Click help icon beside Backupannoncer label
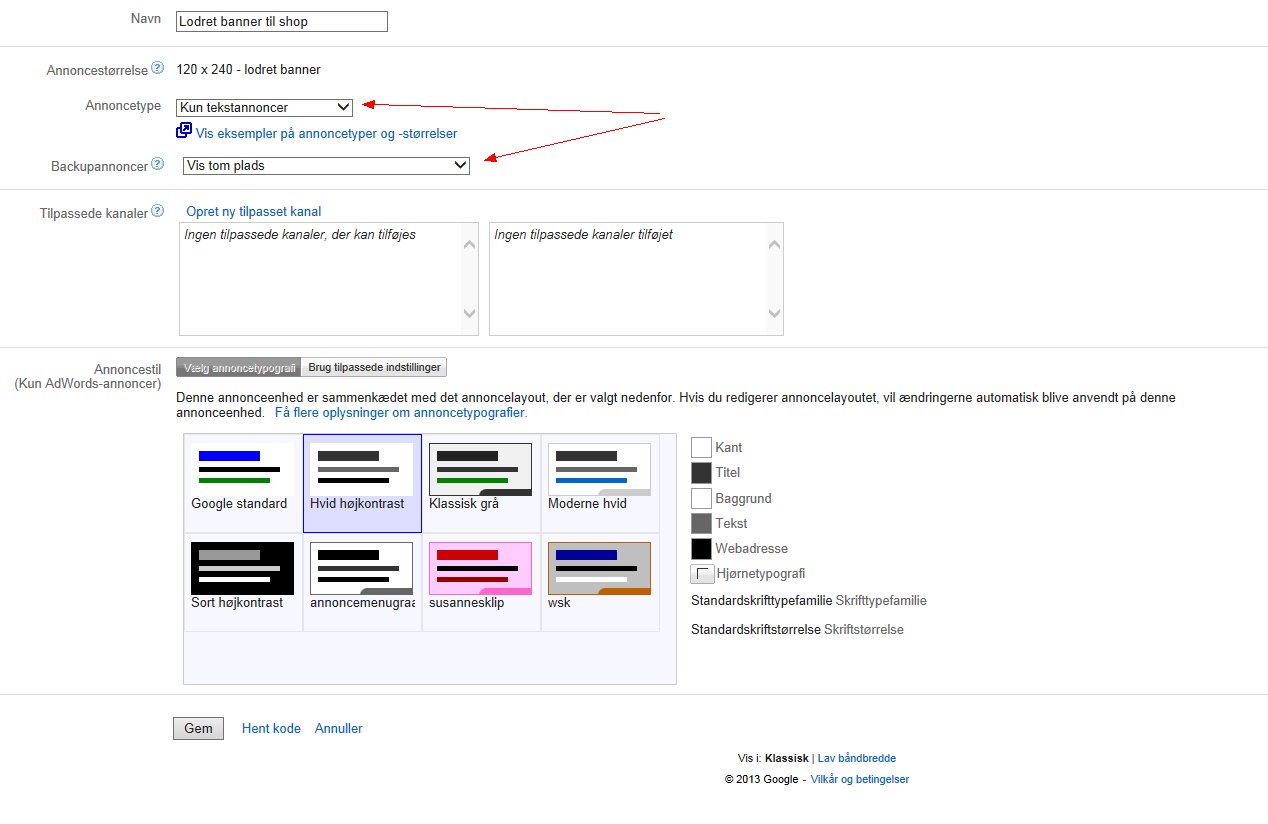The height and width of the screenshot is (824, 1268). pos(157,164)
